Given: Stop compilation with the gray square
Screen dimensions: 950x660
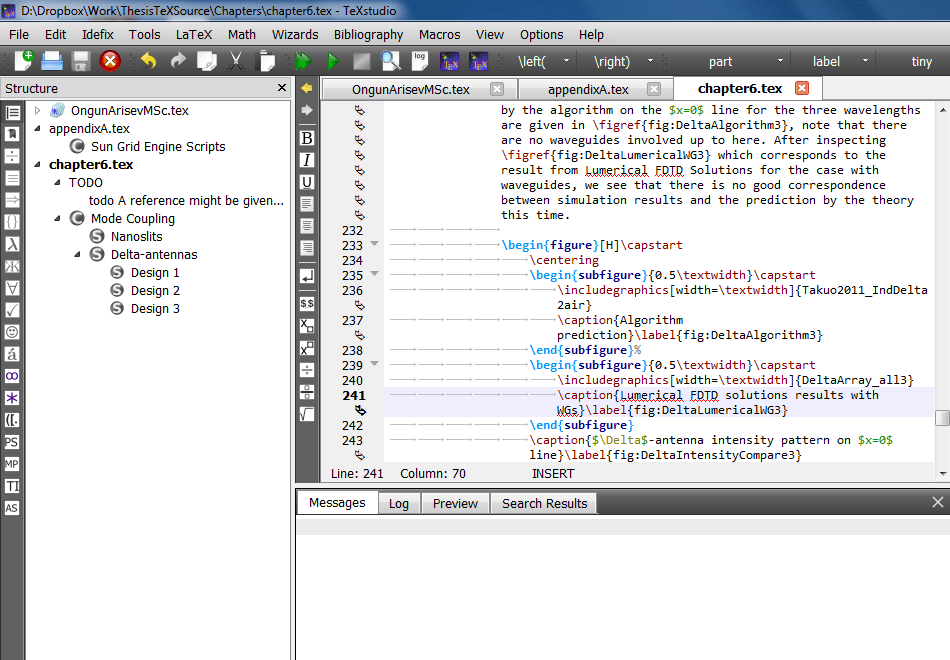Looking at the screenshot, I should 362,61.
